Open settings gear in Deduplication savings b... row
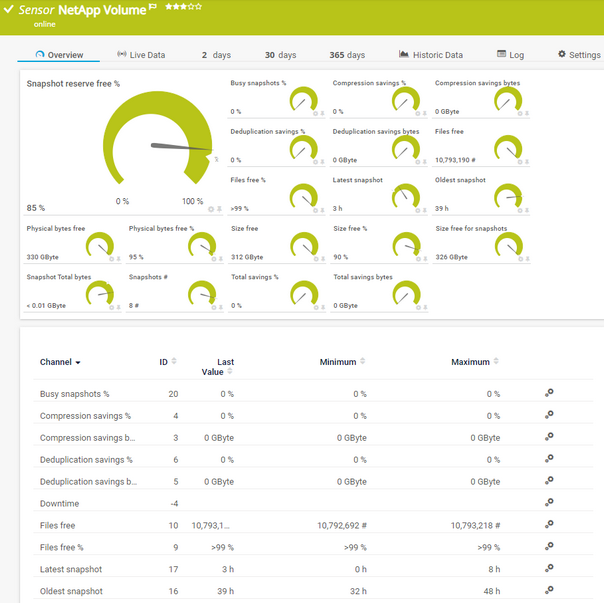 pos(549,480)
